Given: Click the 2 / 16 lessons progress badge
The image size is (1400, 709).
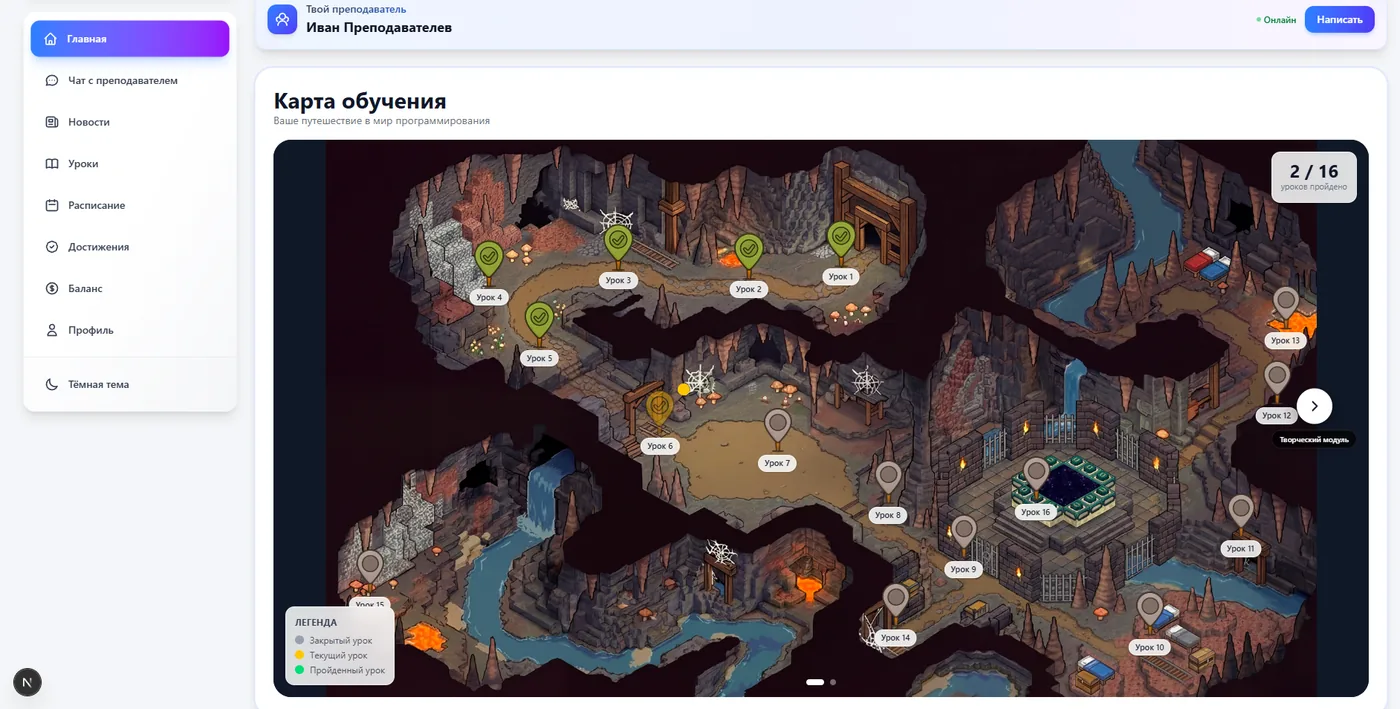Looking at the screenshot, I should pos(1314,177).
